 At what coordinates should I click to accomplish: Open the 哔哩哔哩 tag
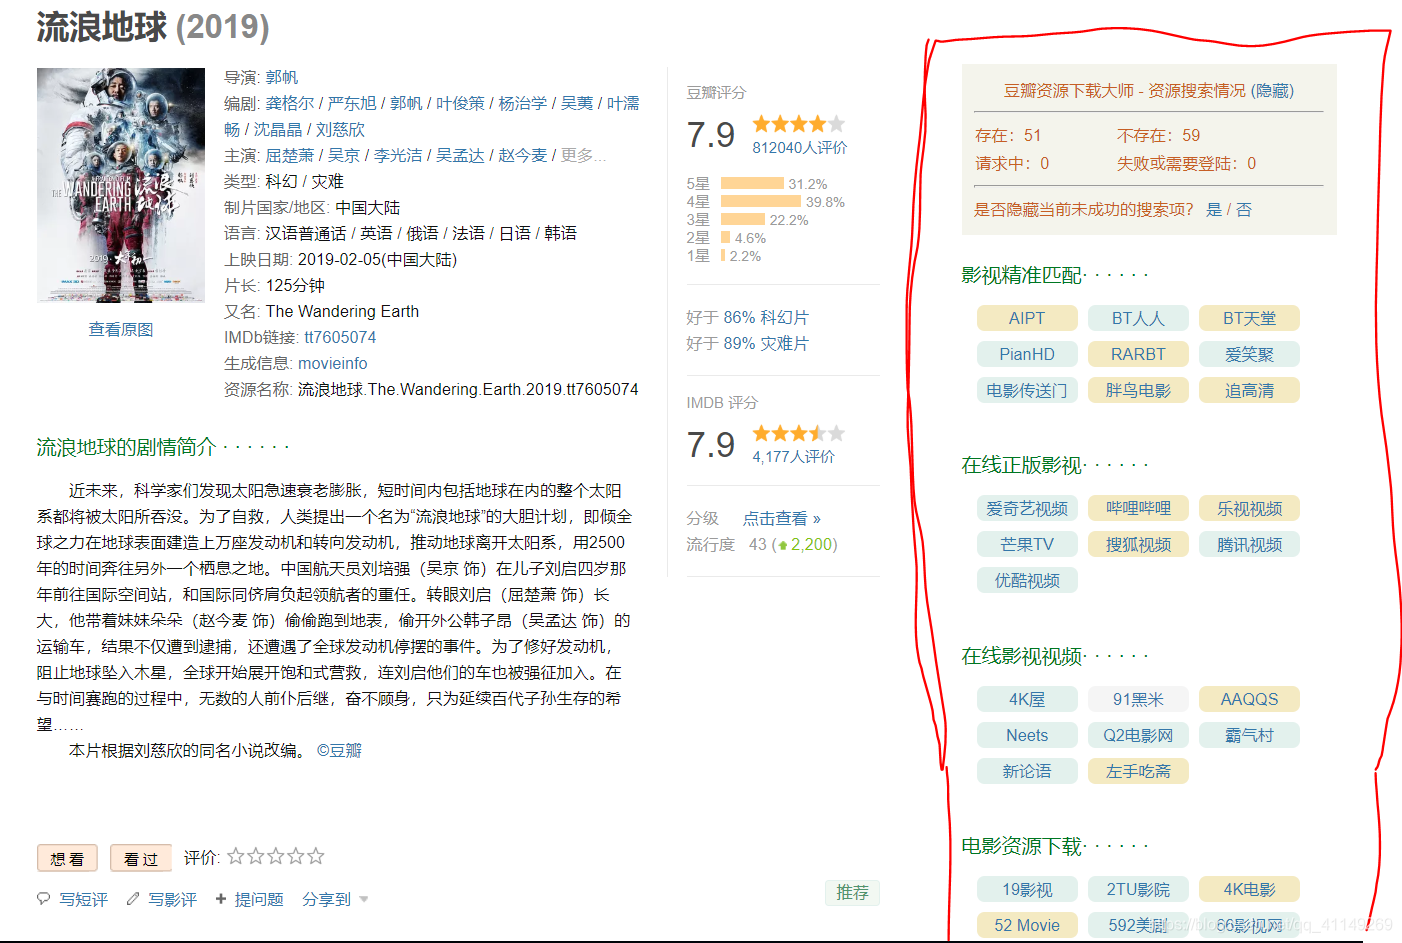coord(1138,508)
